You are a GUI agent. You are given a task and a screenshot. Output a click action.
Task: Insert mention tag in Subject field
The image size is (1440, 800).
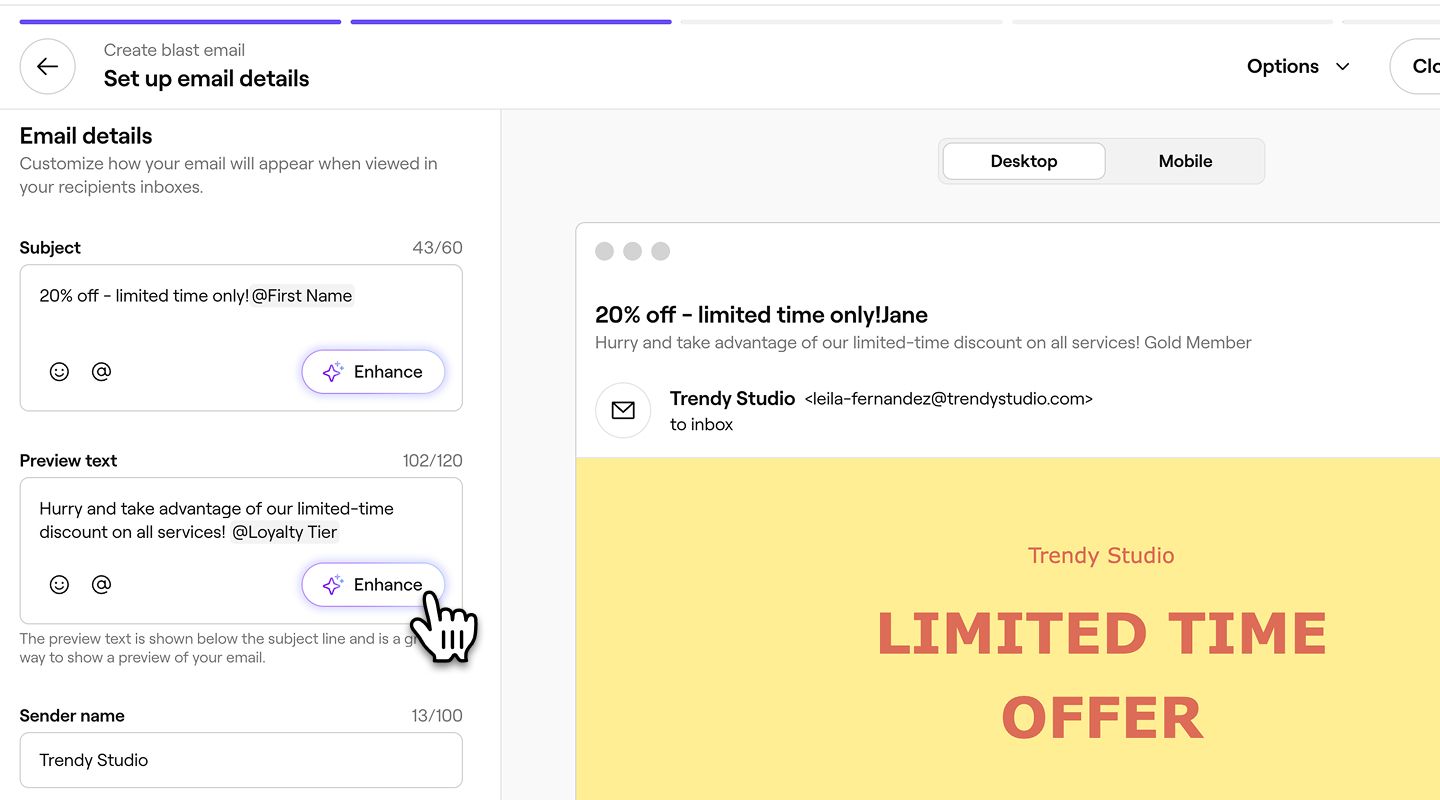101,372
